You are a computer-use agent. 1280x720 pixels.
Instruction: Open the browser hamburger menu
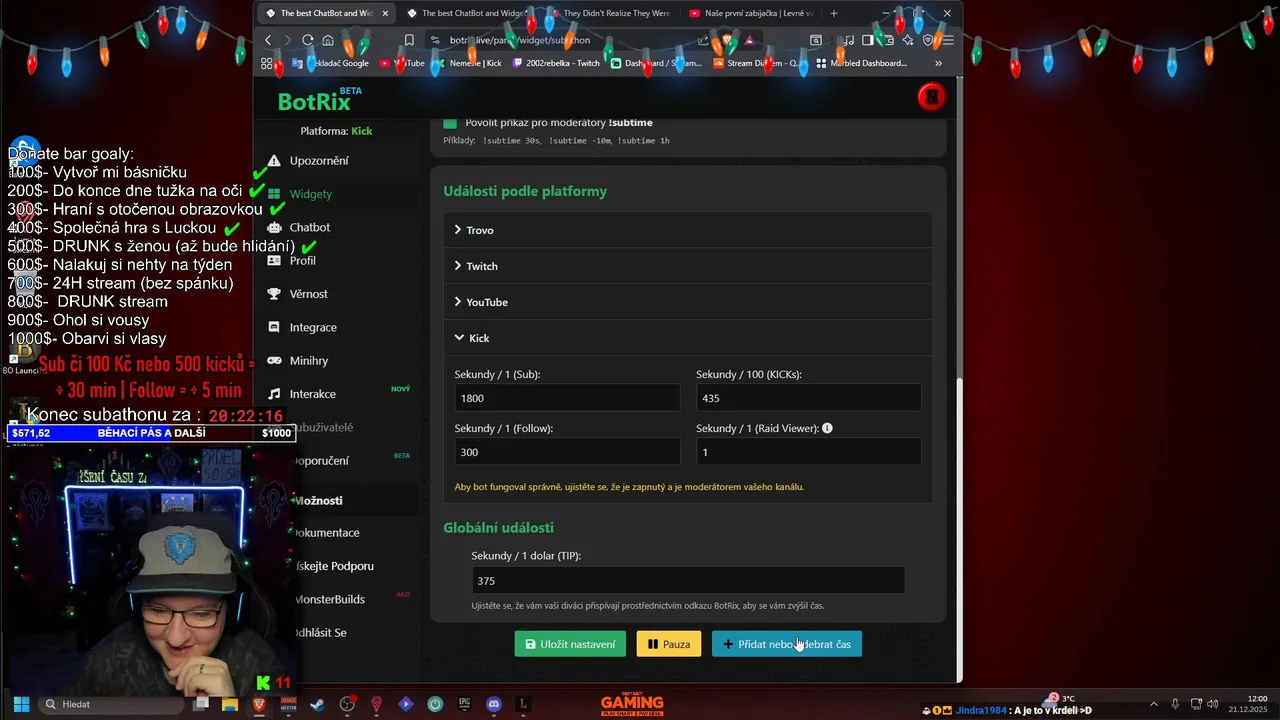[x=947, y=40]
